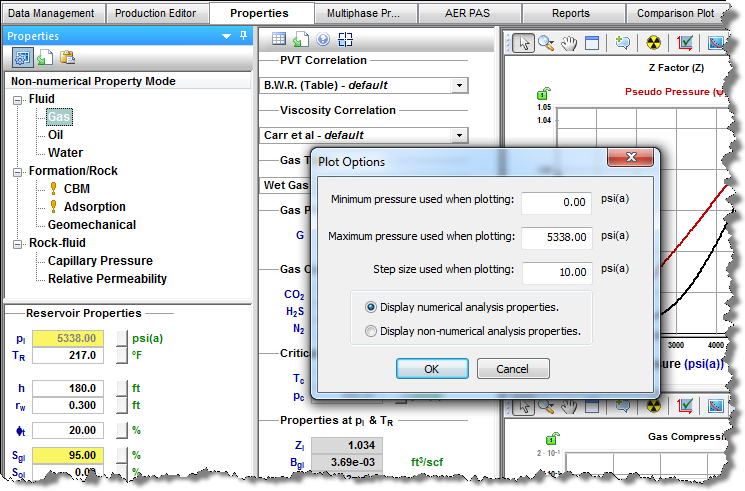Select Adsorption under Formation/Rock
Screen dimensions: 745x491
pyautogui.click(x=95, y=207)
